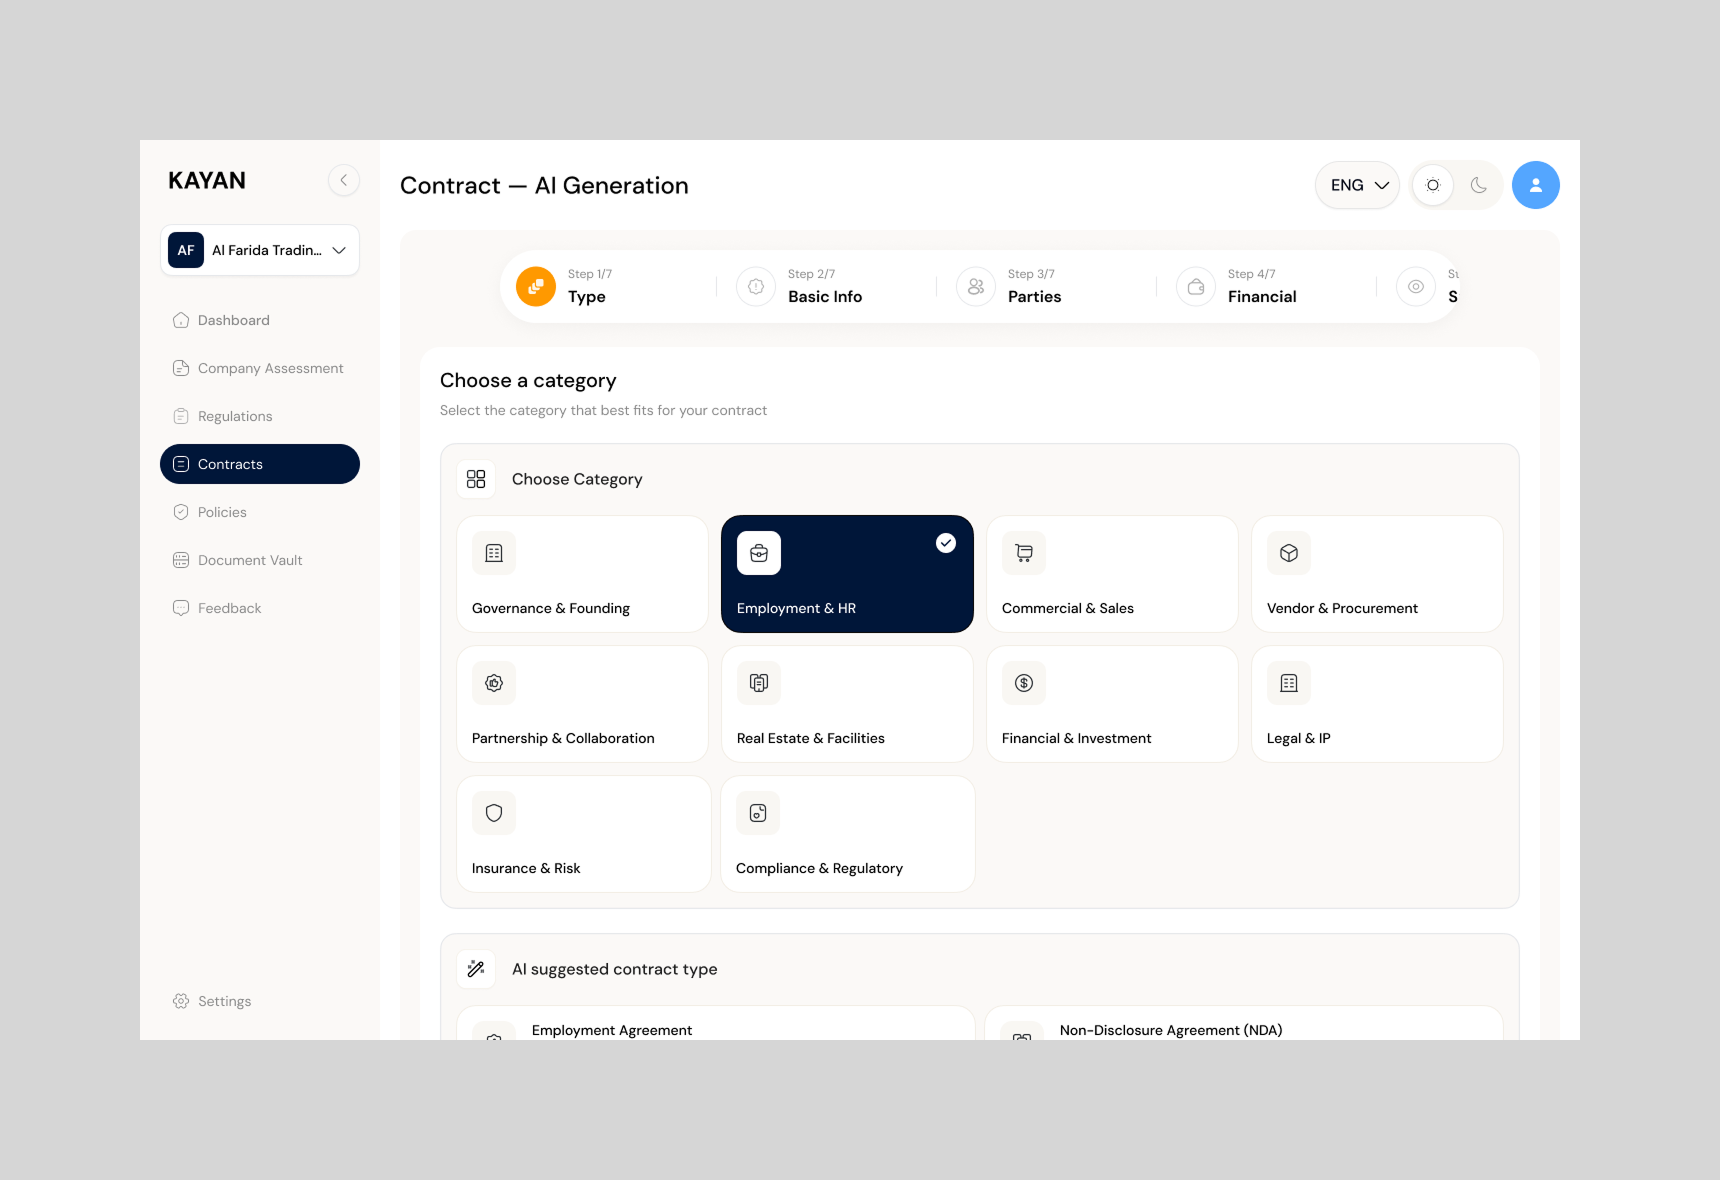Click the Step 3 Parties icon

point(976,286)
